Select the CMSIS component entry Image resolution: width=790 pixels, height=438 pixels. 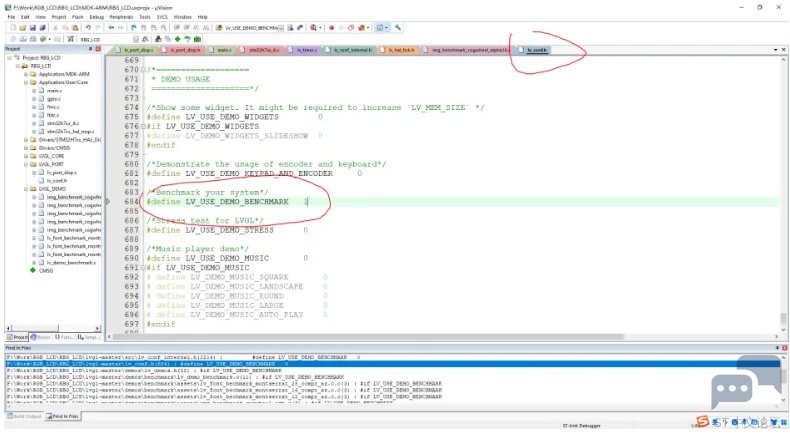click(x=46, y=271)
